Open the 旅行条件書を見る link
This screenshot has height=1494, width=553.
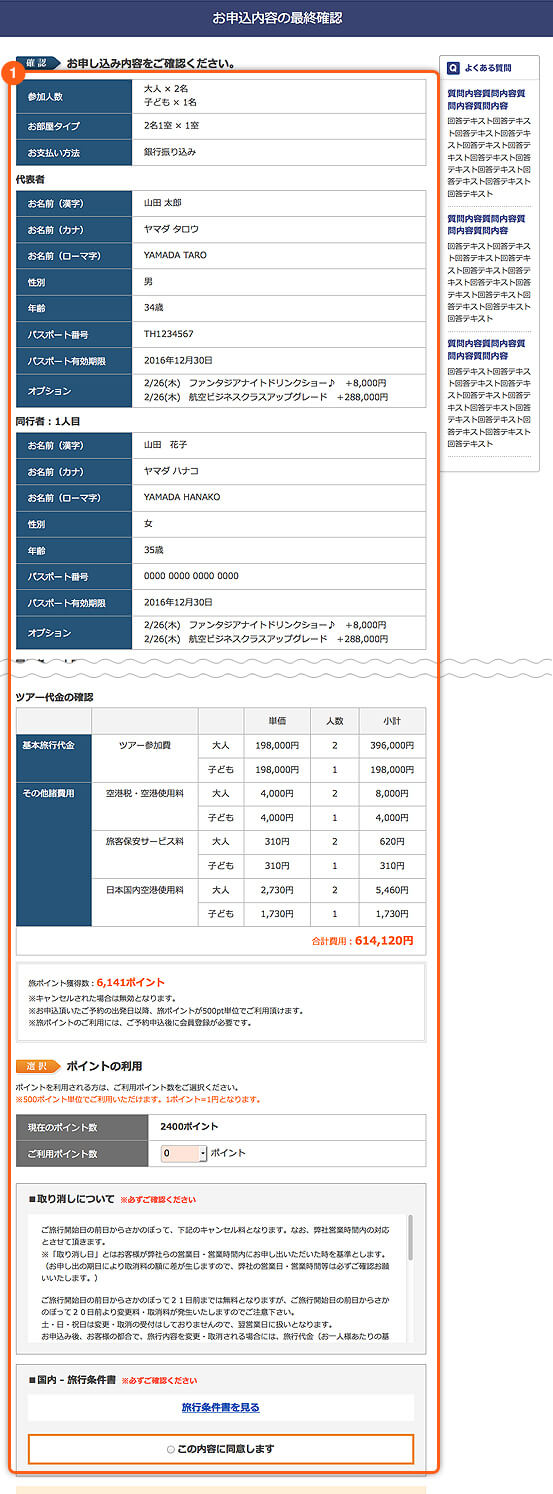tap(221, 1407)
